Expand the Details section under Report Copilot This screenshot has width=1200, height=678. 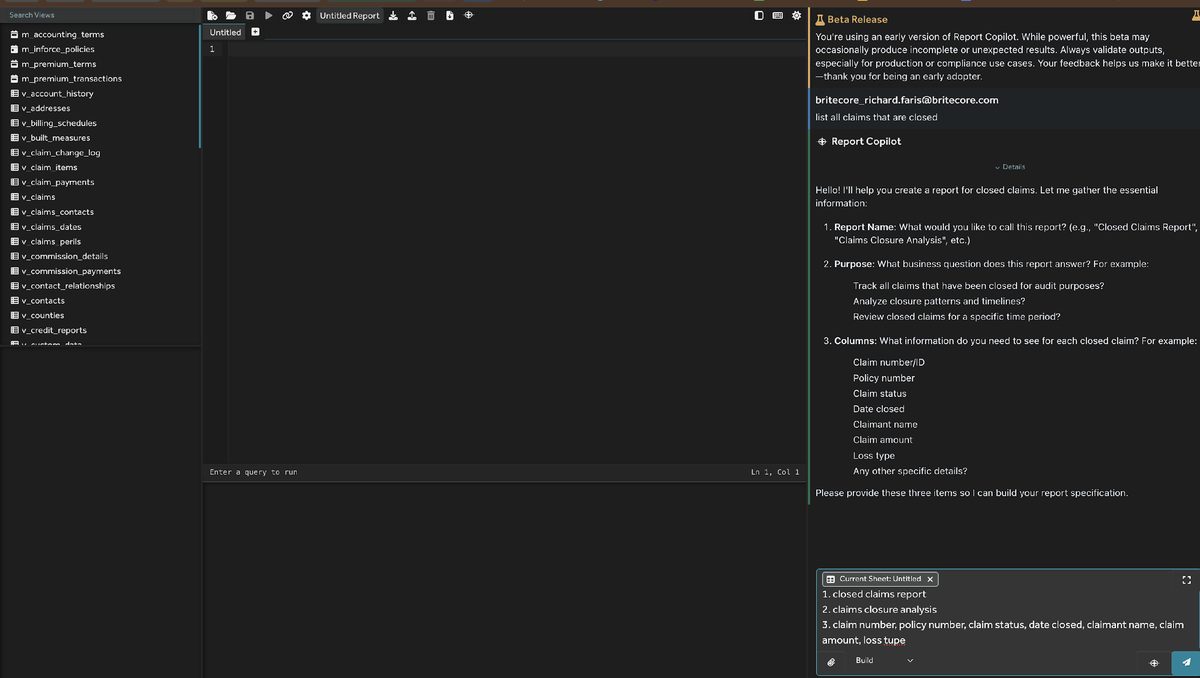1009,167
